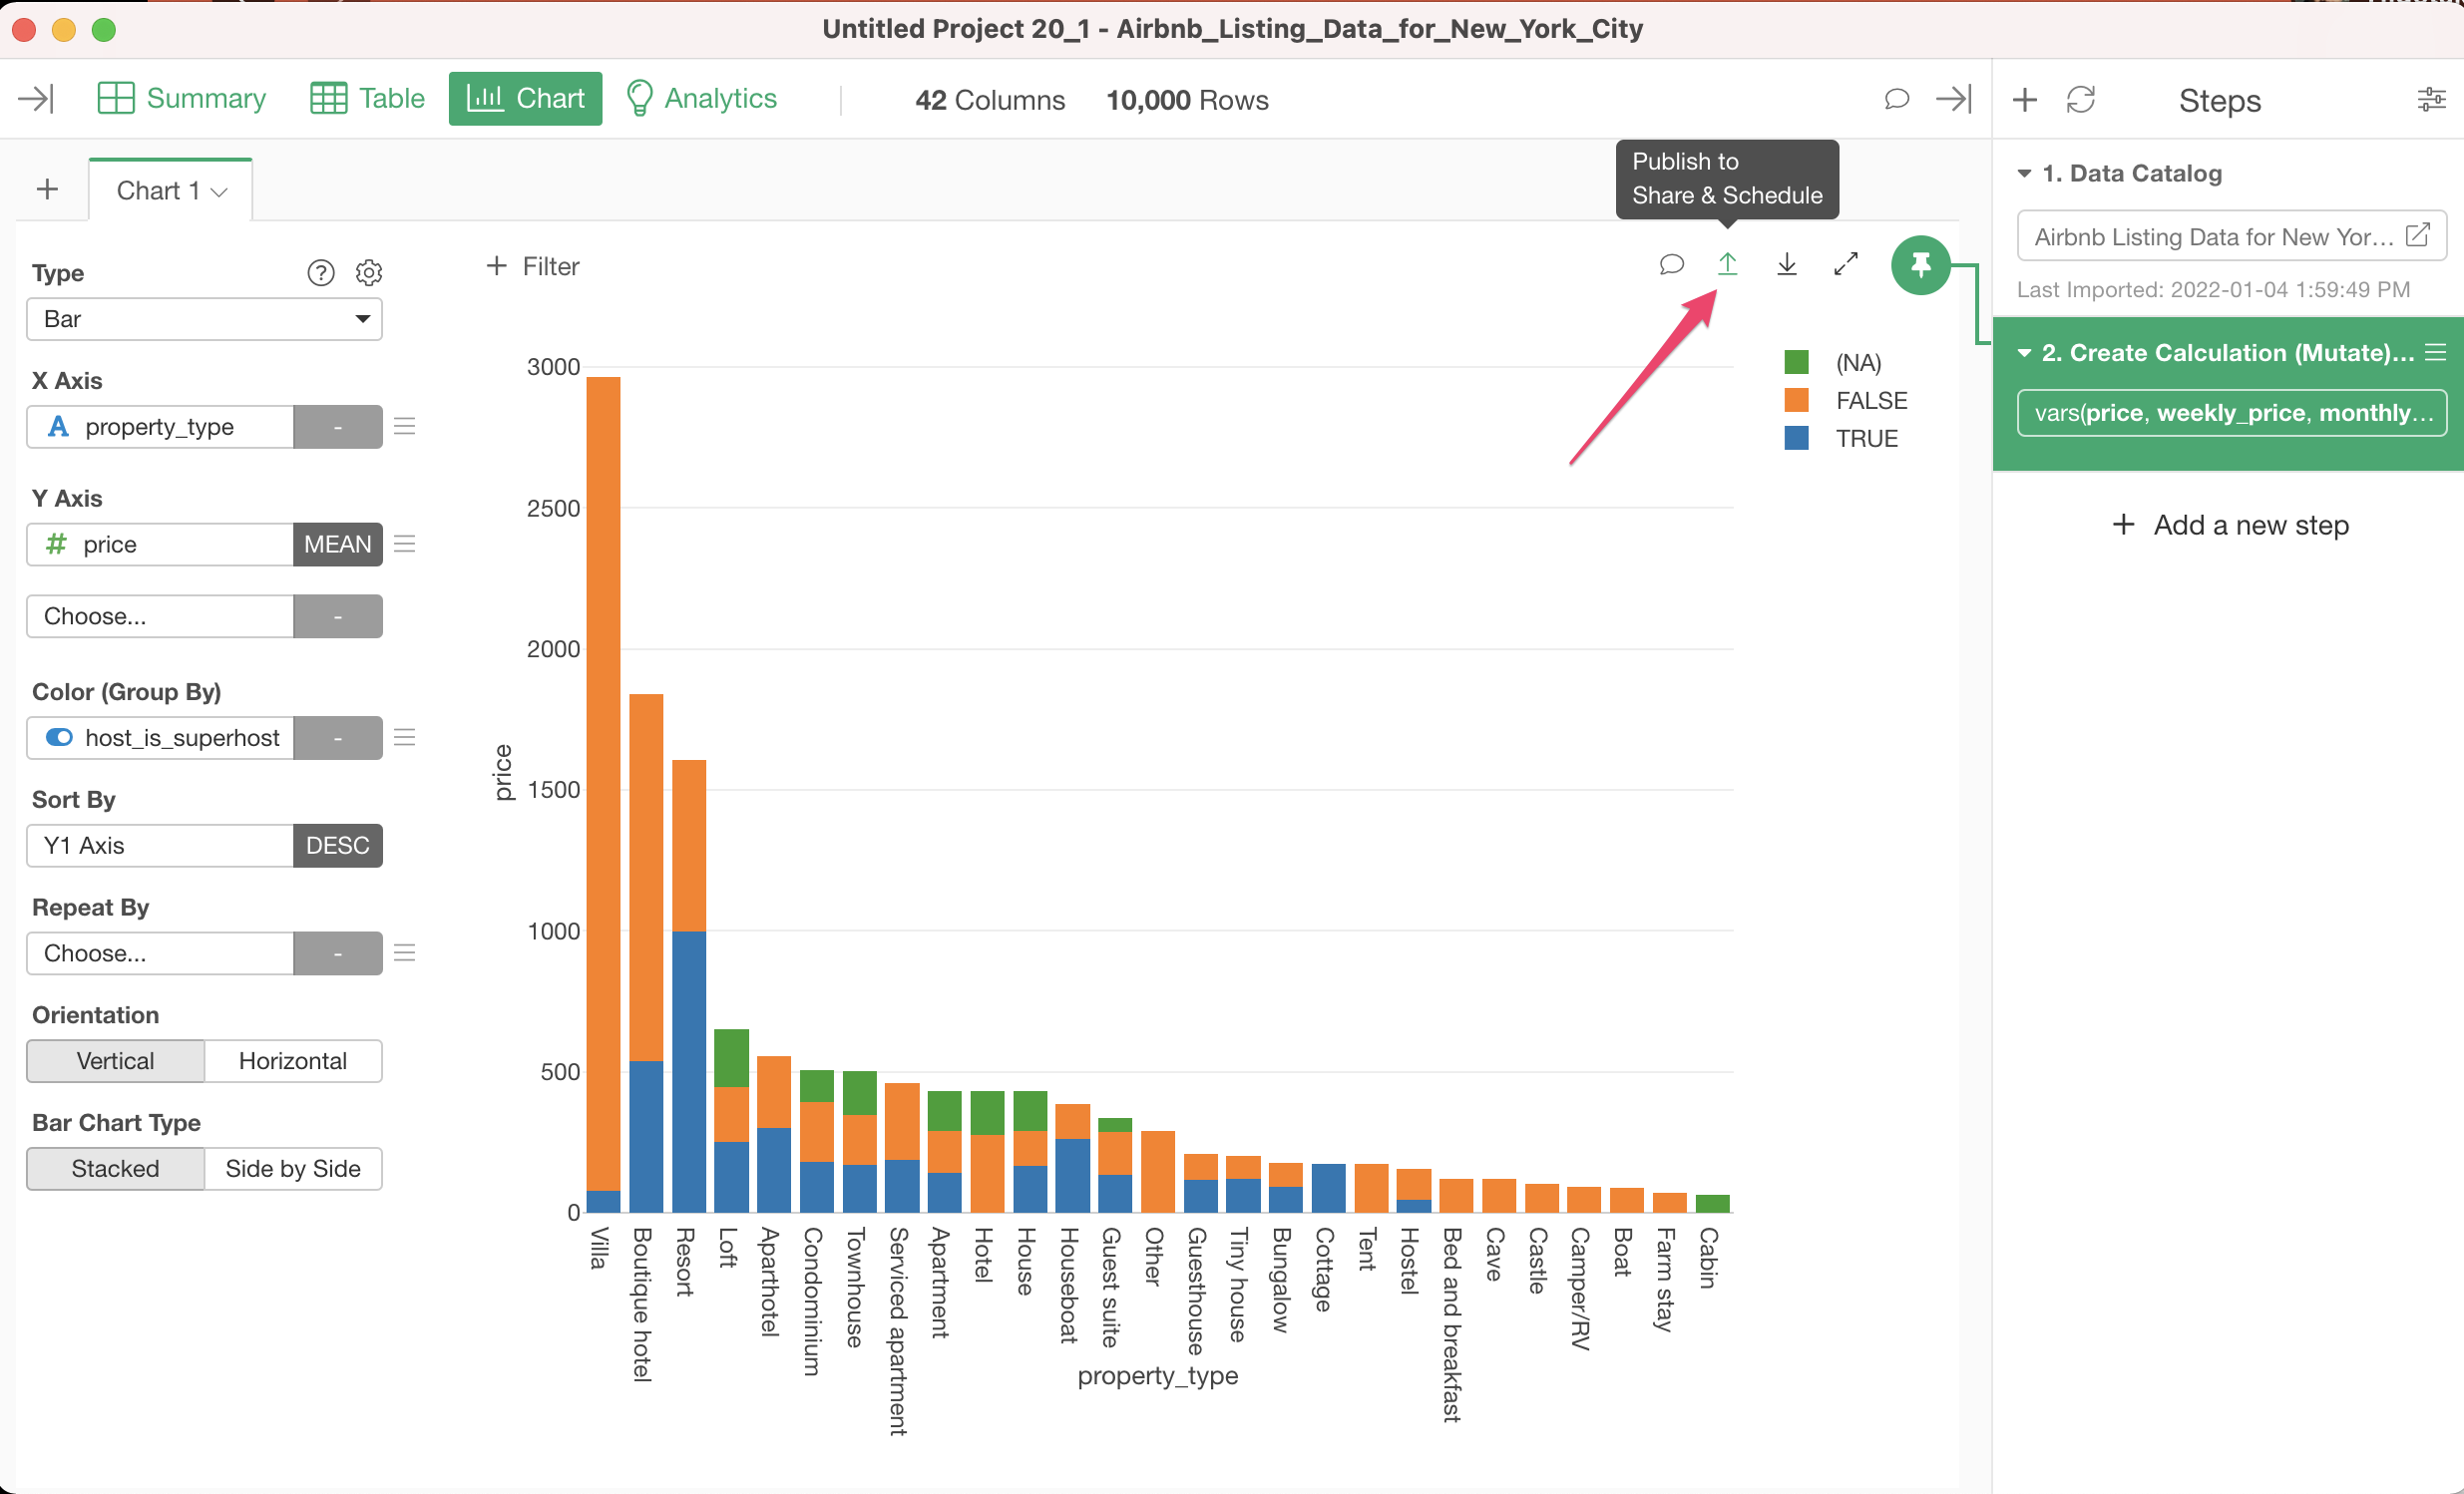Open the Analytics view
This screenshot has width=2464, height=1494.
[x=701, y=99]
